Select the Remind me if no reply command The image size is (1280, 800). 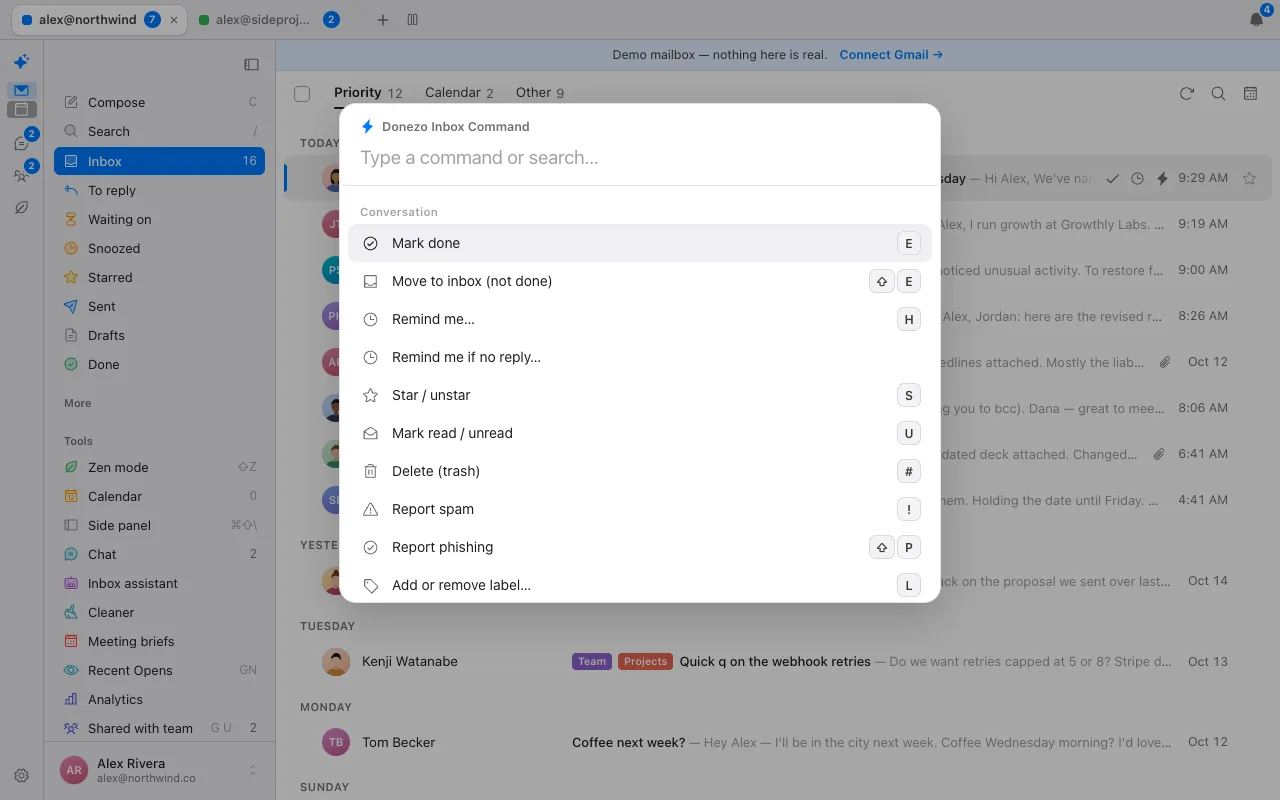[x=640, y=357]
